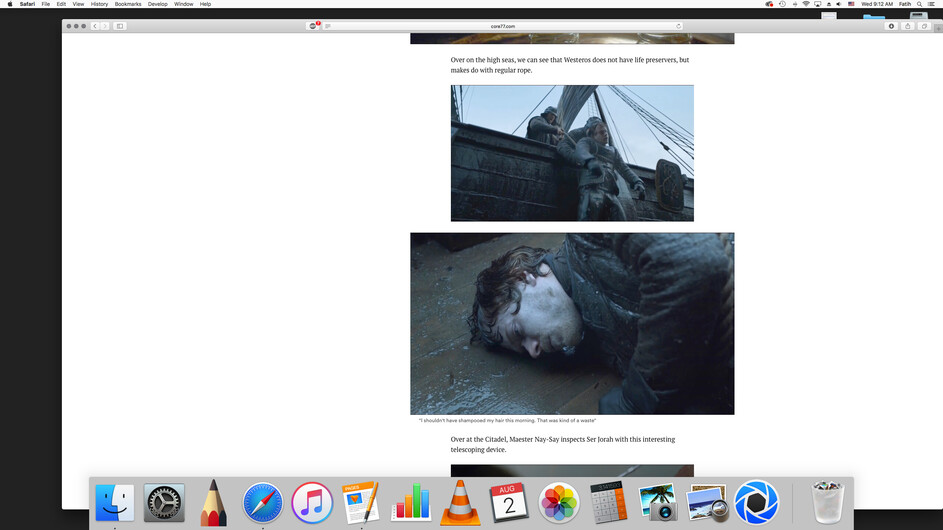Reload the core77.com page
The width and height of the screenshot is (943, 530).
coord(678,26)
